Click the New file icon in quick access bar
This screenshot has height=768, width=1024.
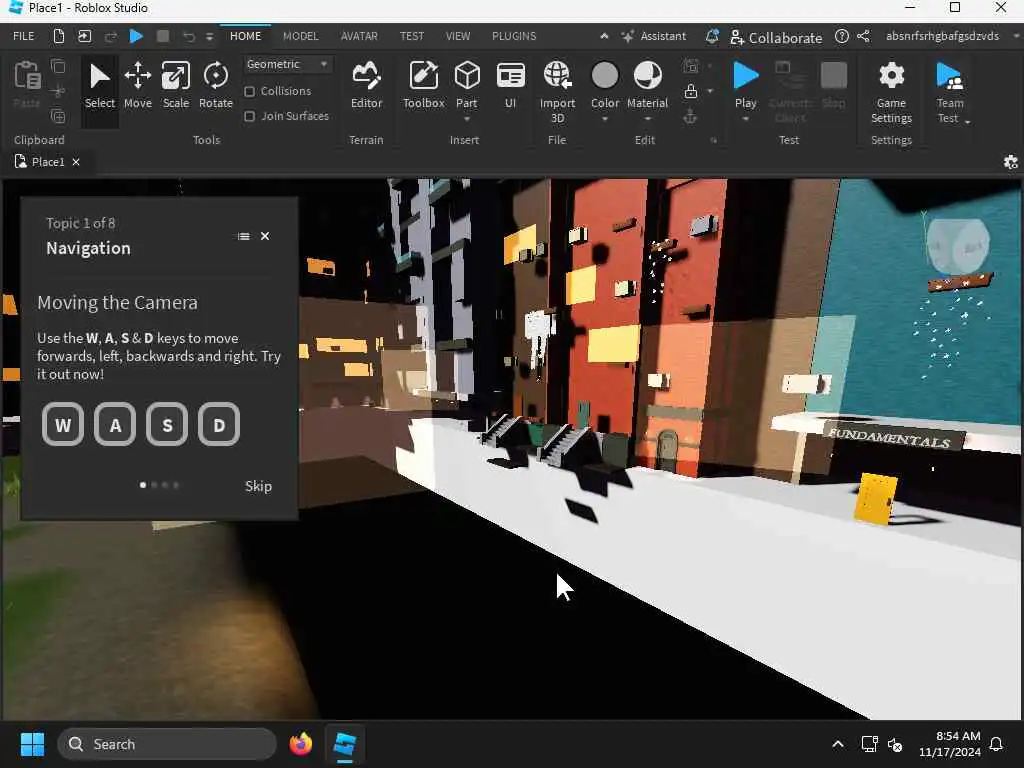point(59,36)
